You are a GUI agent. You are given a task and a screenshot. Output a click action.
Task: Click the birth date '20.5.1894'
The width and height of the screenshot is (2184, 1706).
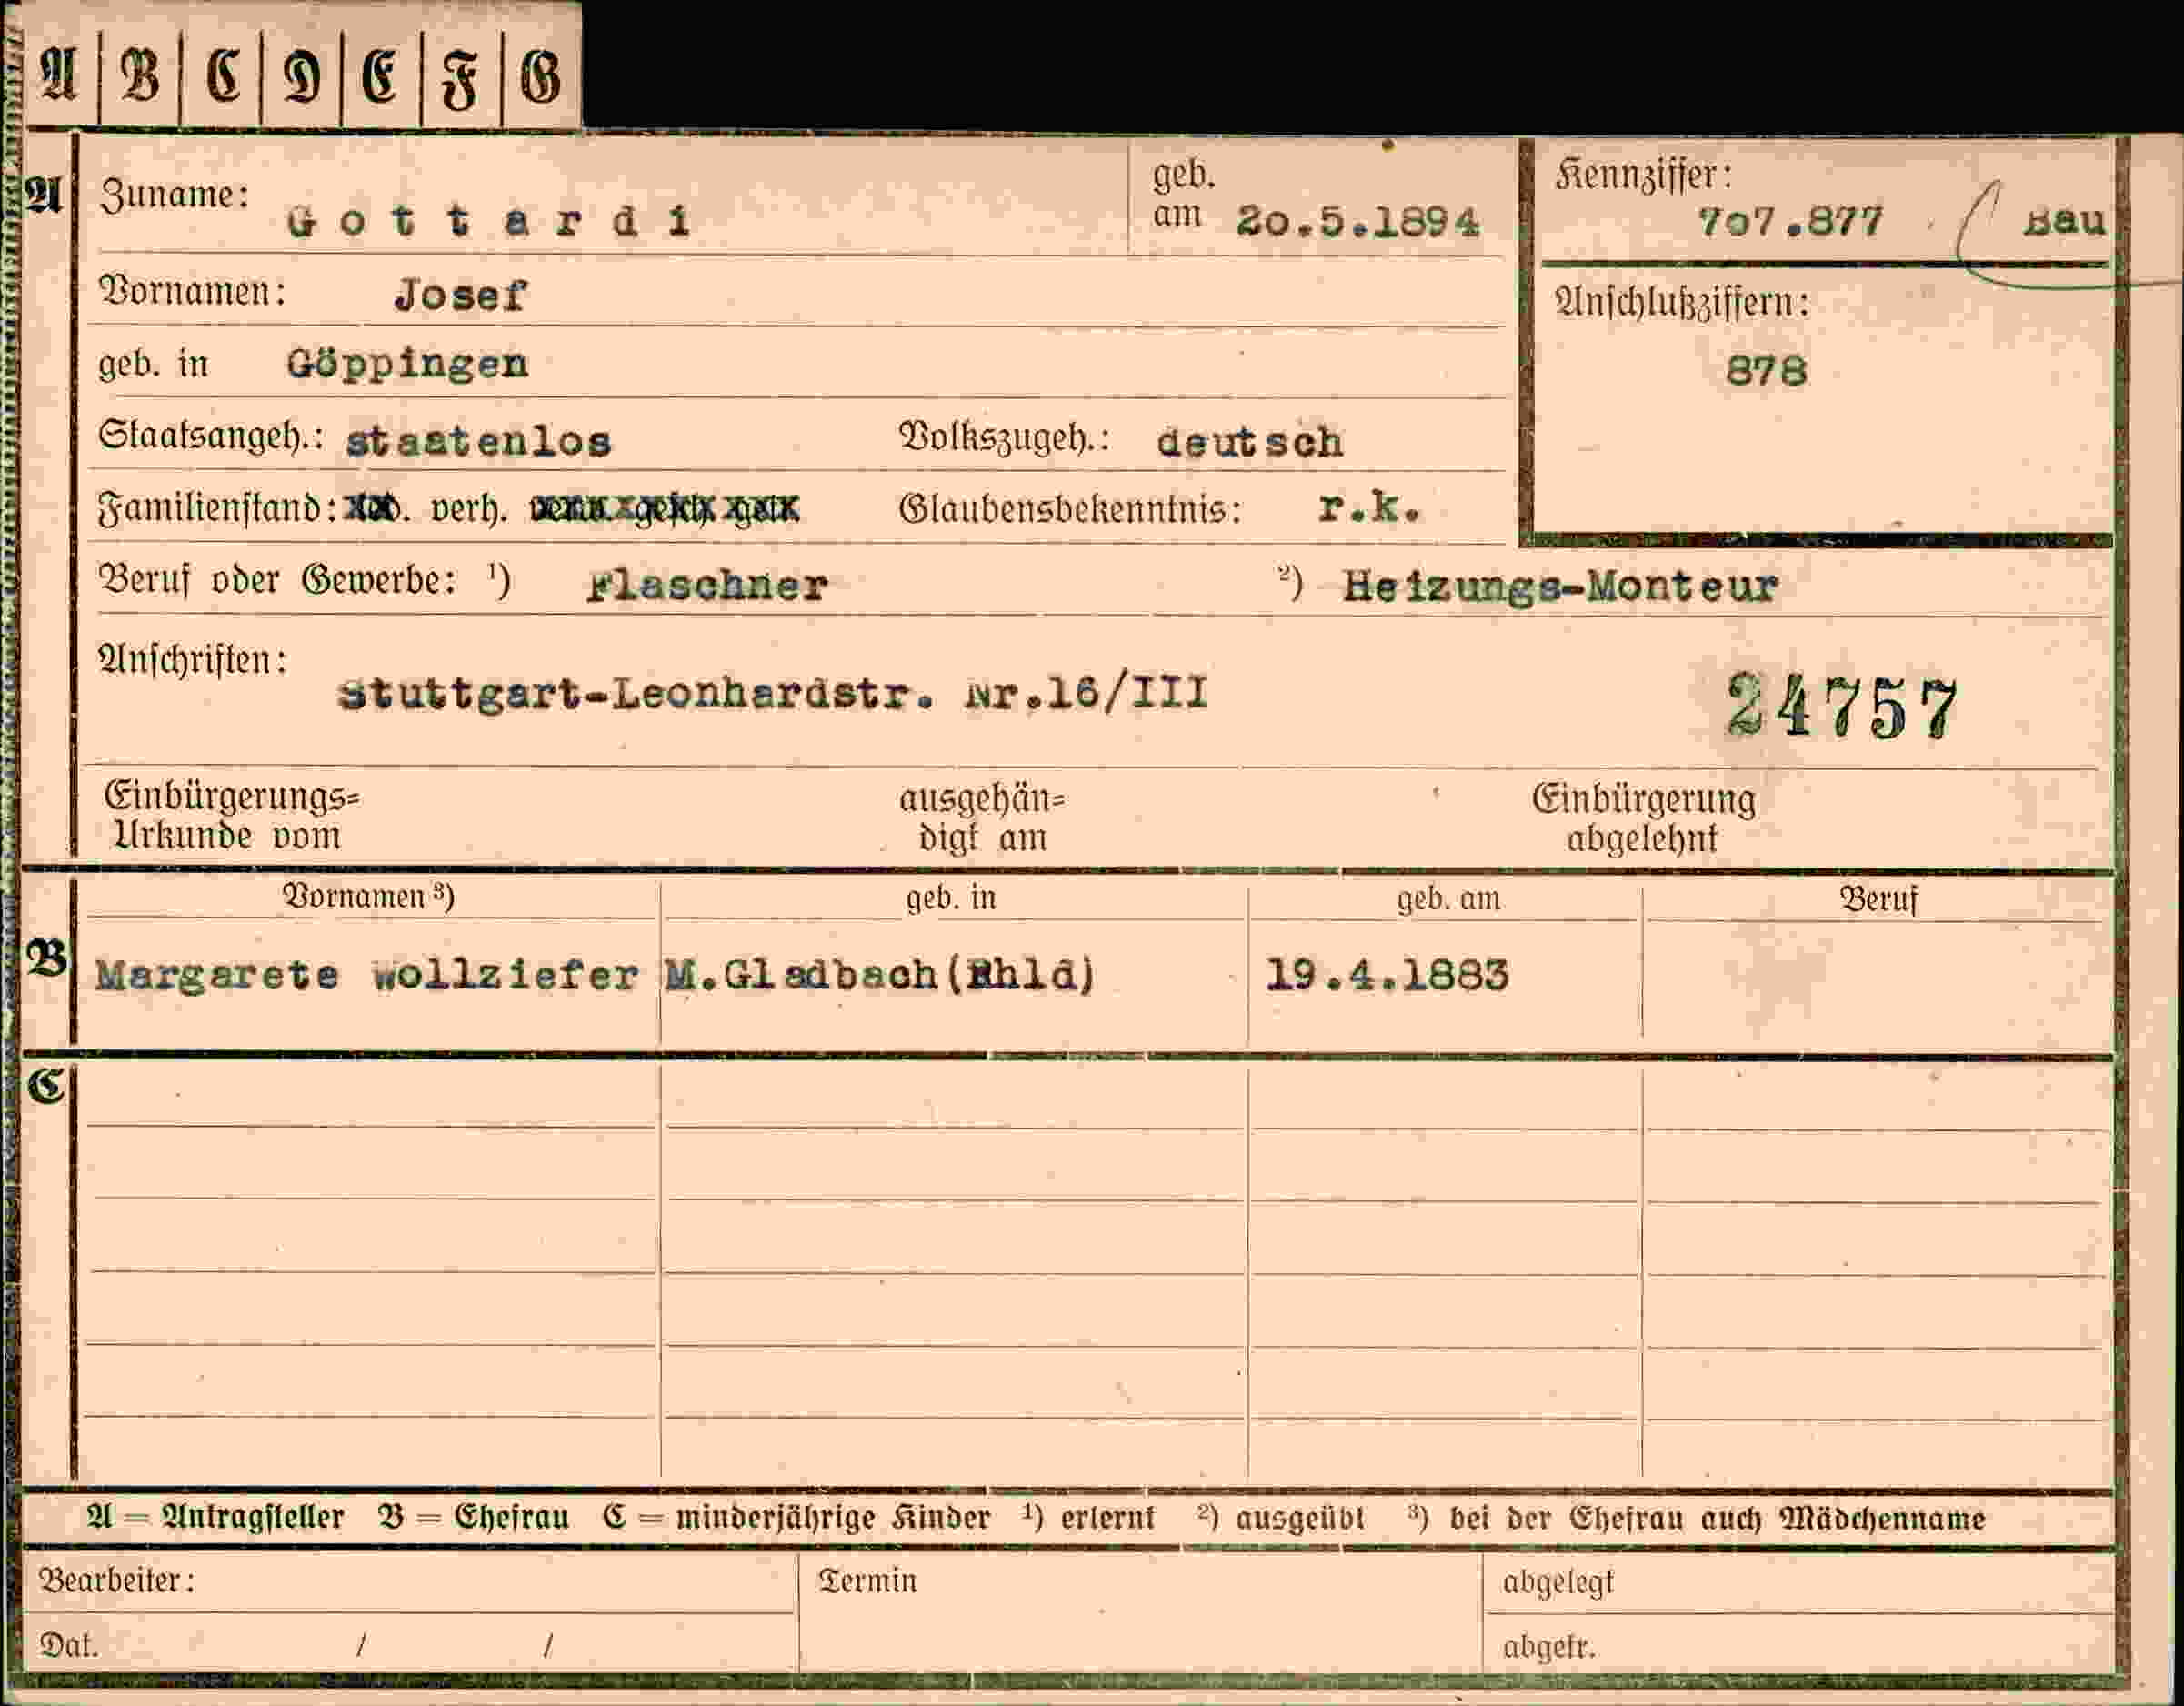pos(1357,221)
